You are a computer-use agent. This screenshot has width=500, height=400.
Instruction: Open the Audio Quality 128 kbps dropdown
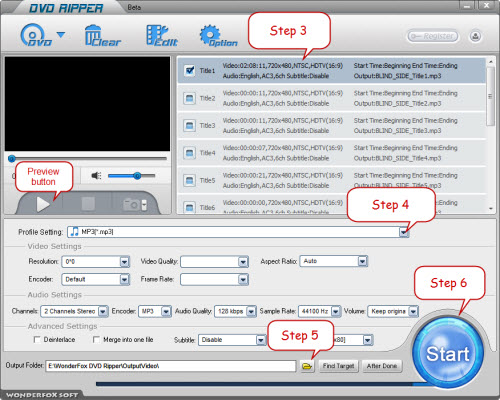[x=251, y=311]
